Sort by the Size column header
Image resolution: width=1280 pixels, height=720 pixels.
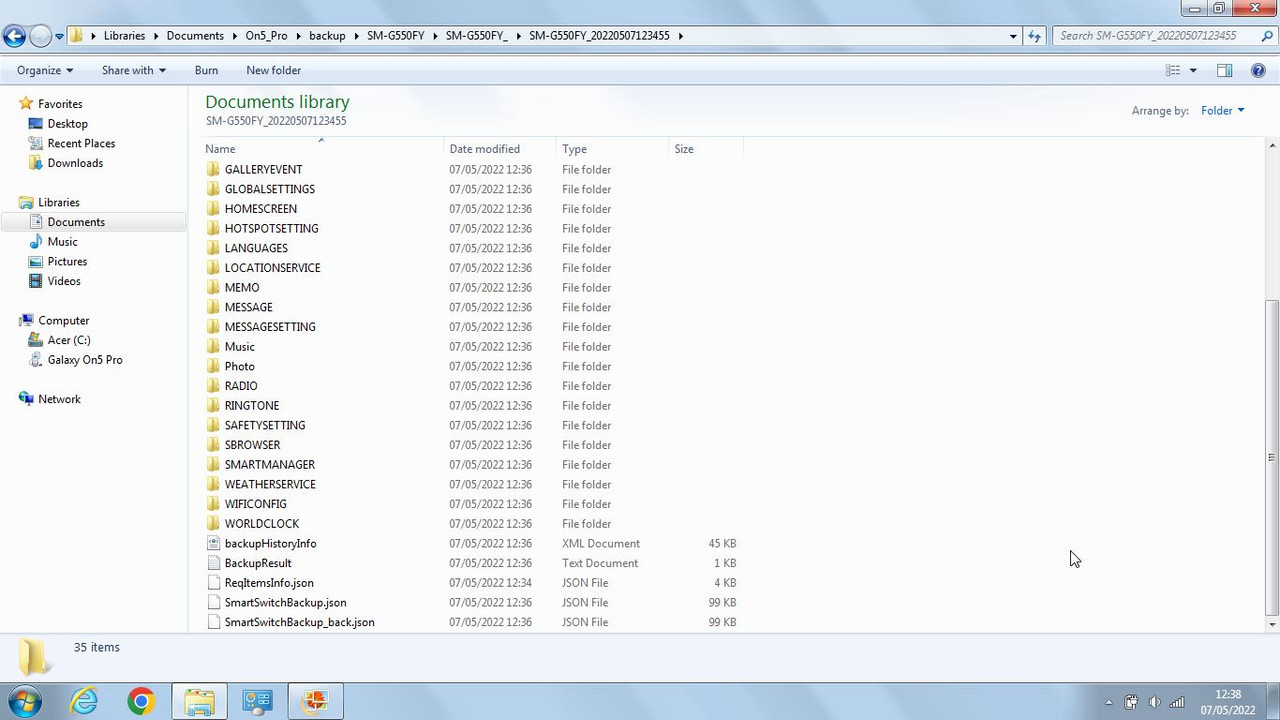pos(705,149)
